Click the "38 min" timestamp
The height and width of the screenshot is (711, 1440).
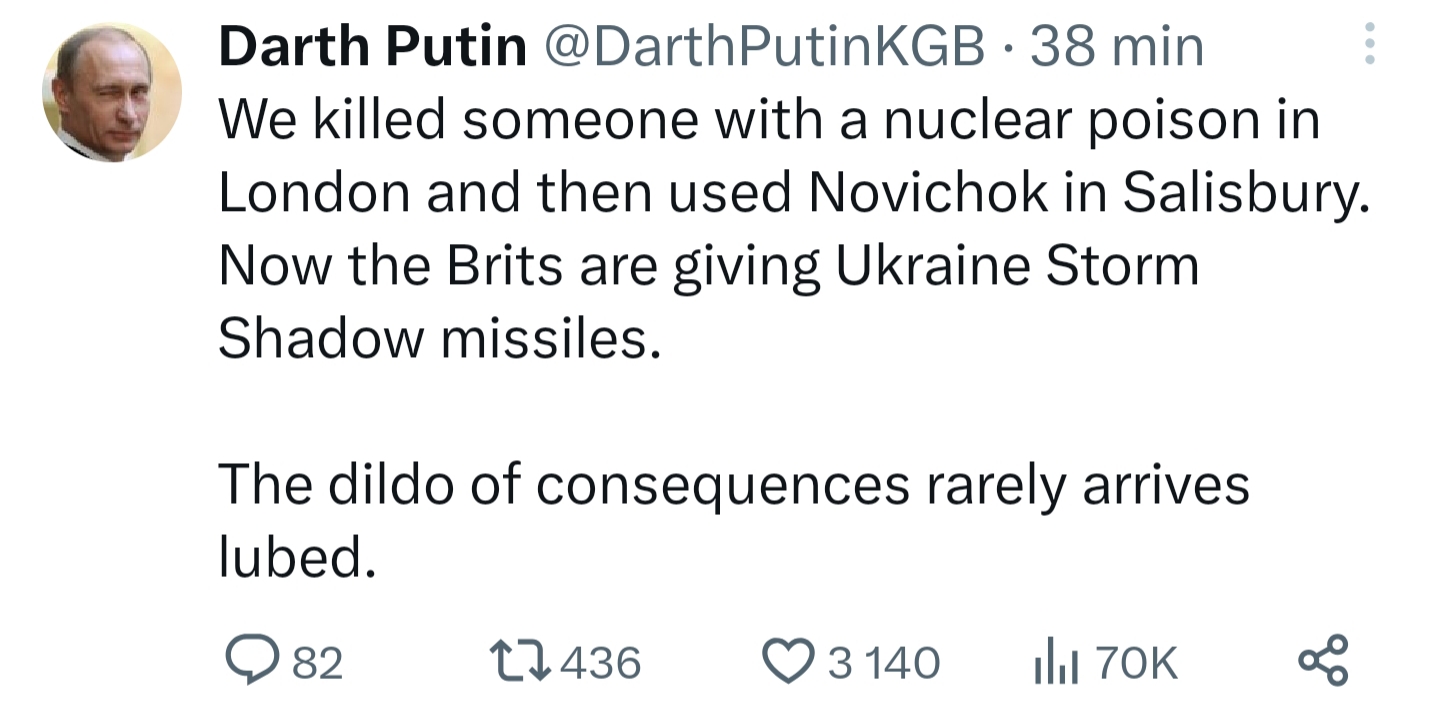[1117, 47]
